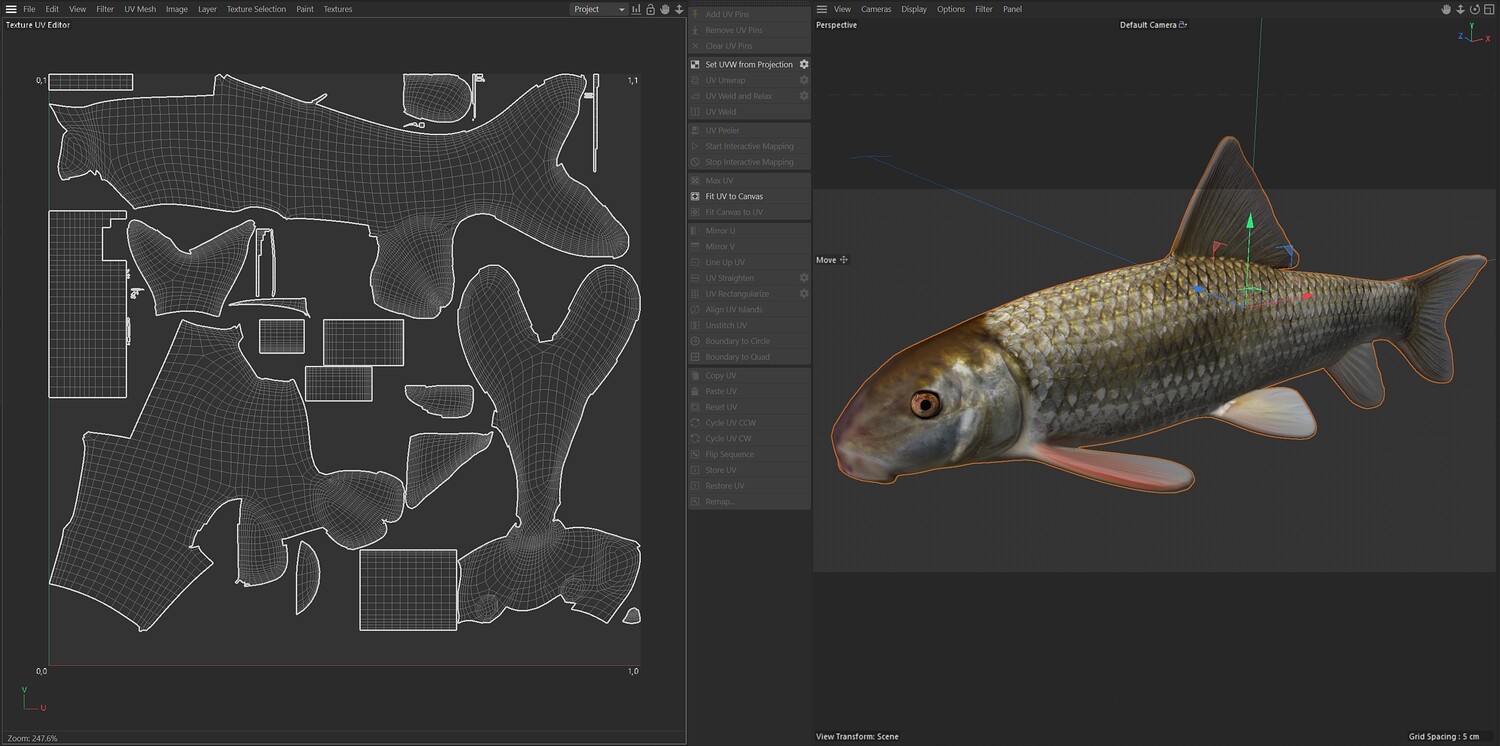This screenshot has height=746, width=1500.
Task: Click the Boundary to Quad command
Action: (x=749, y=357)
